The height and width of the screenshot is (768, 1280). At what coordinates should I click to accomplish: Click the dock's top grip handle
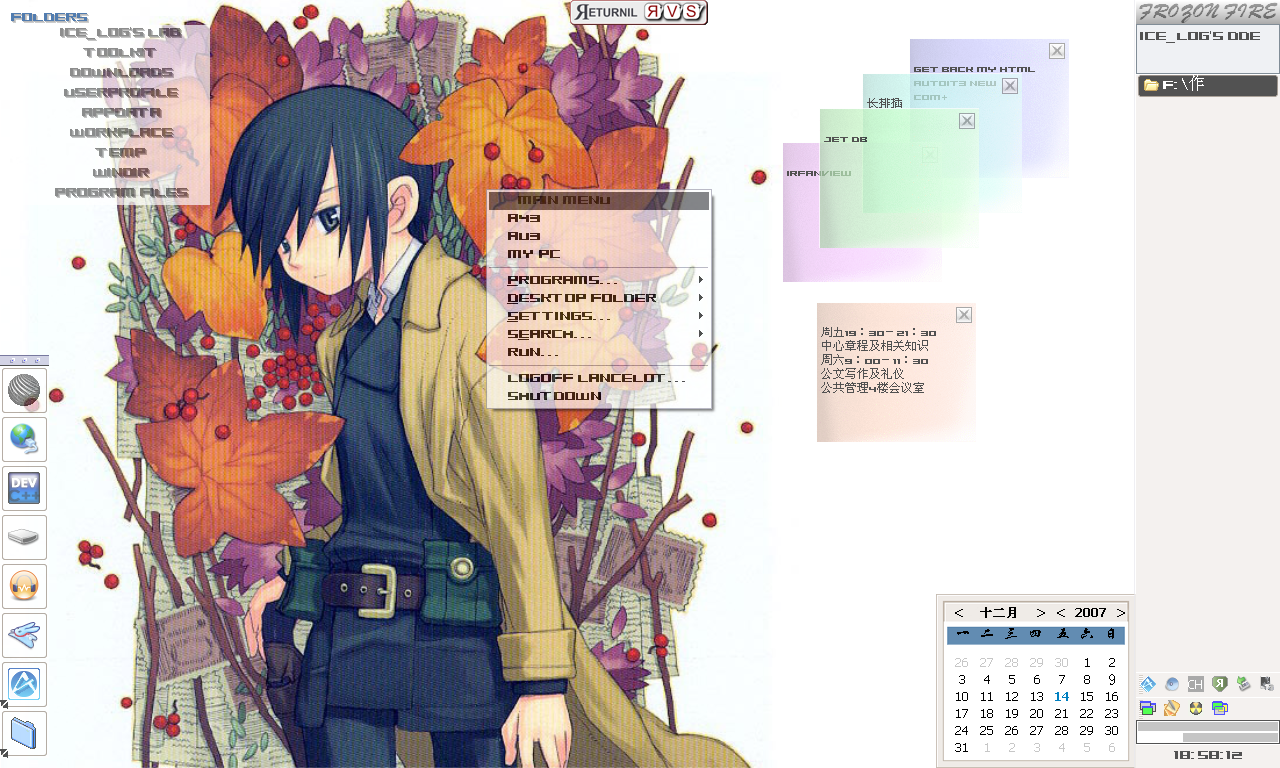[24, 360]
